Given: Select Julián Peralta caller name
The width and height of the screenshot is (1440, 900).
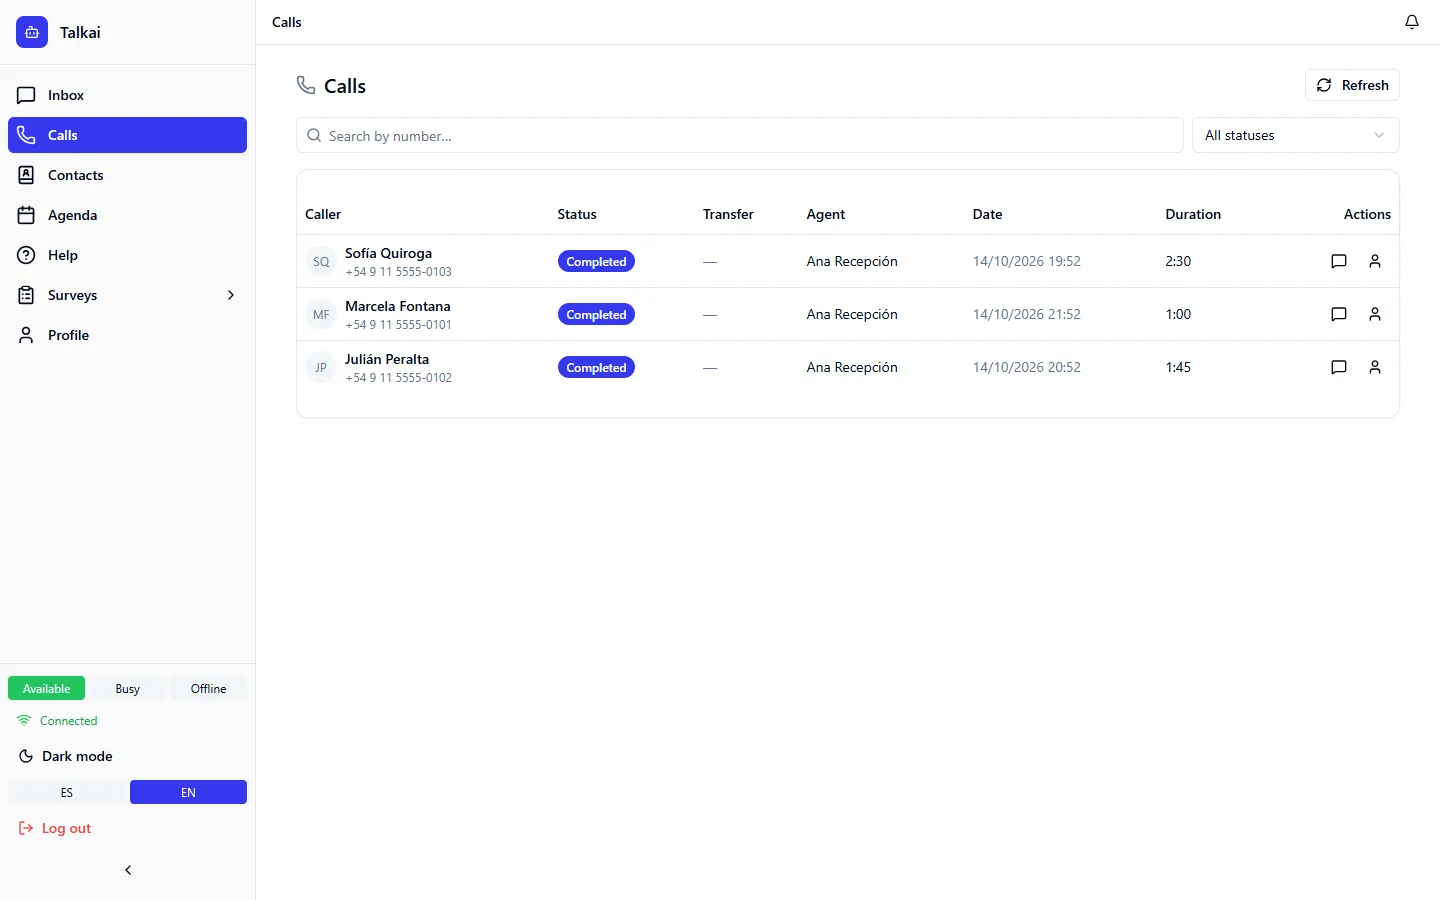Looking at the screenshot, I should pos(387,359).
